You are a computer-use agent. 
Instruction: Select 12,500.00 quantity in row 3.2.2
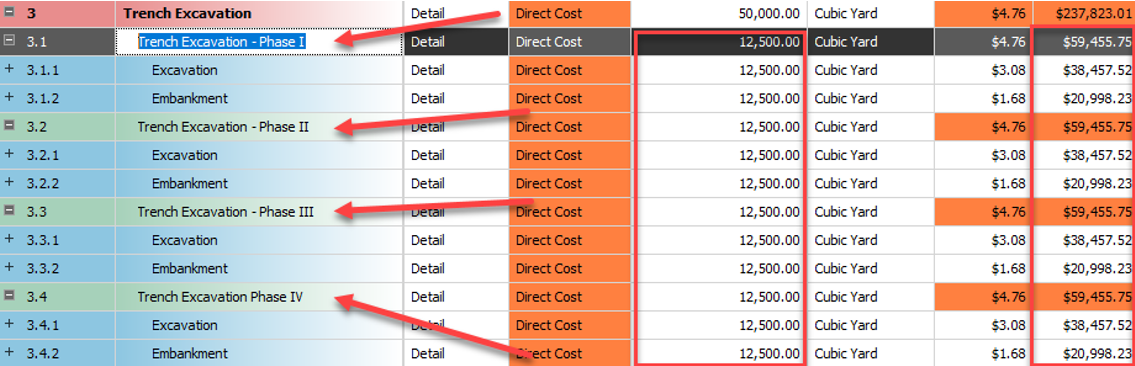pos(720,183)
